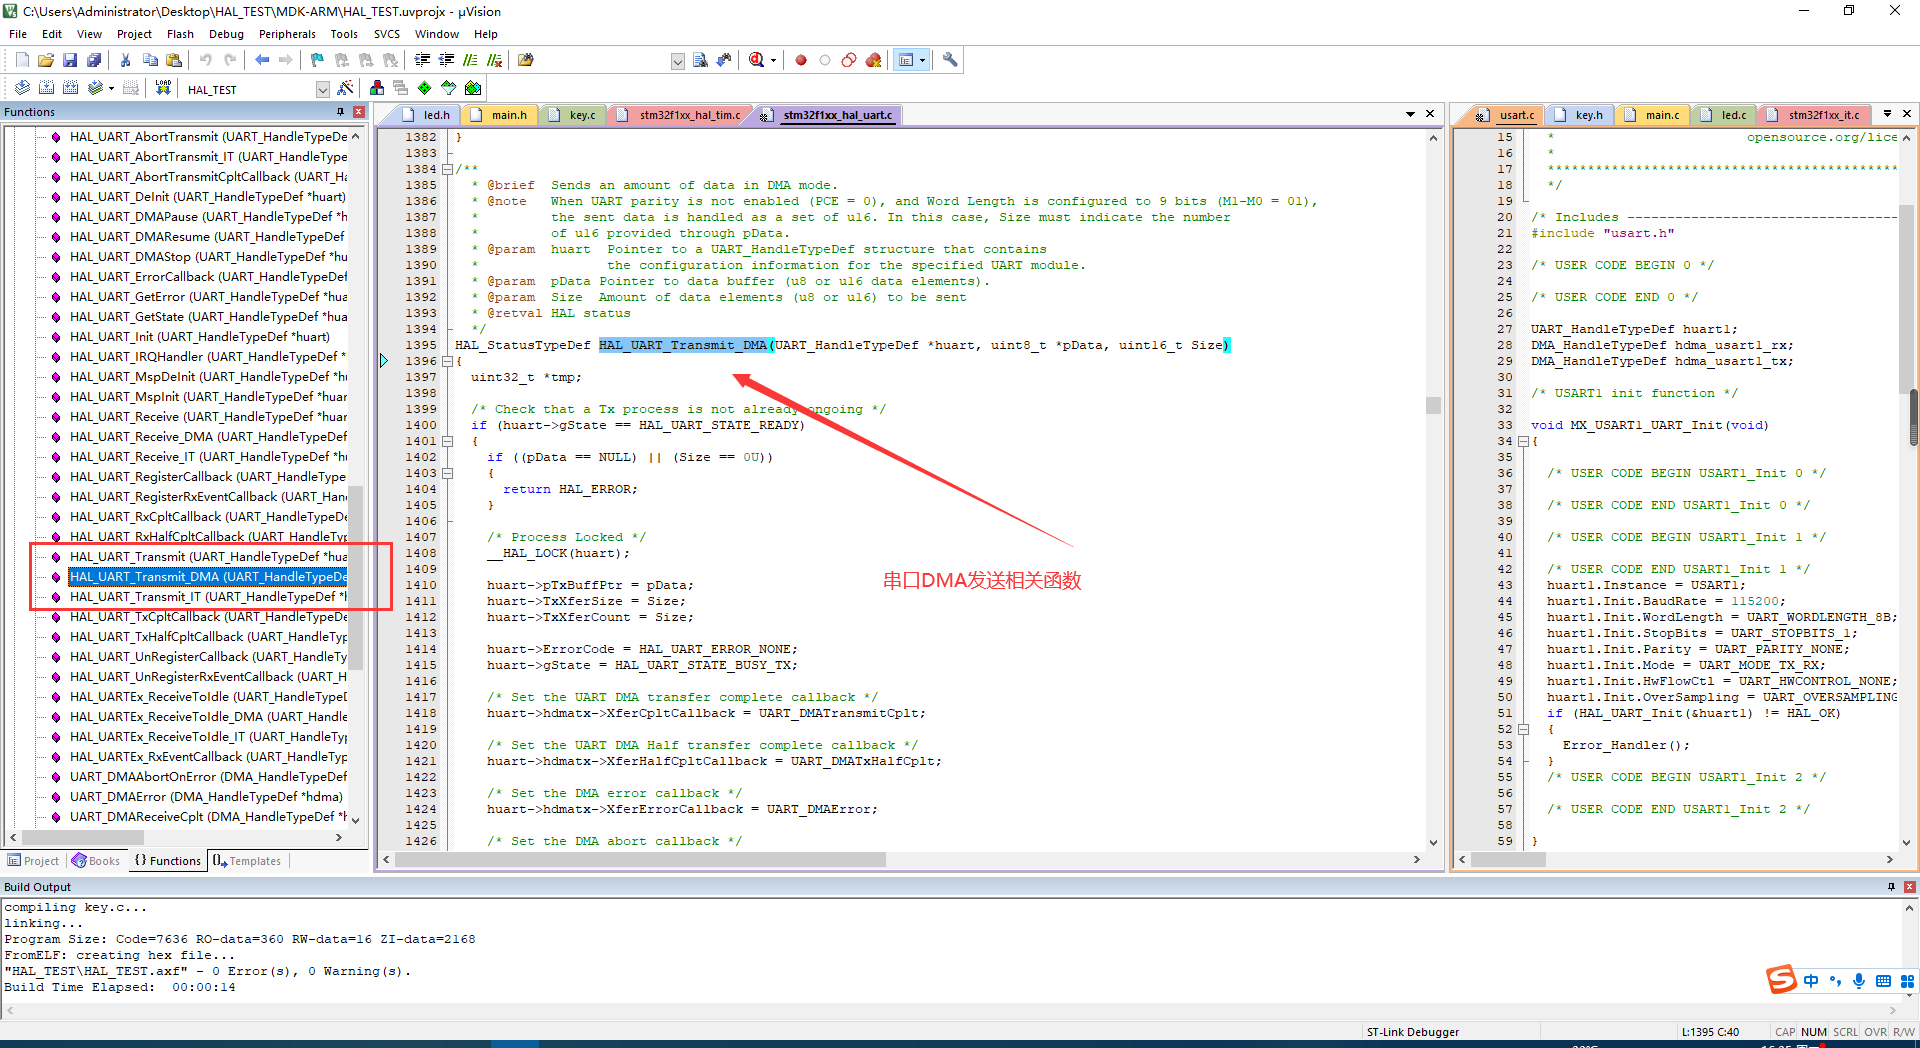The width and height of the screenshot is (1920, 1048).
Task: Collapse comment block at line 1384
Action: (448, 169)
